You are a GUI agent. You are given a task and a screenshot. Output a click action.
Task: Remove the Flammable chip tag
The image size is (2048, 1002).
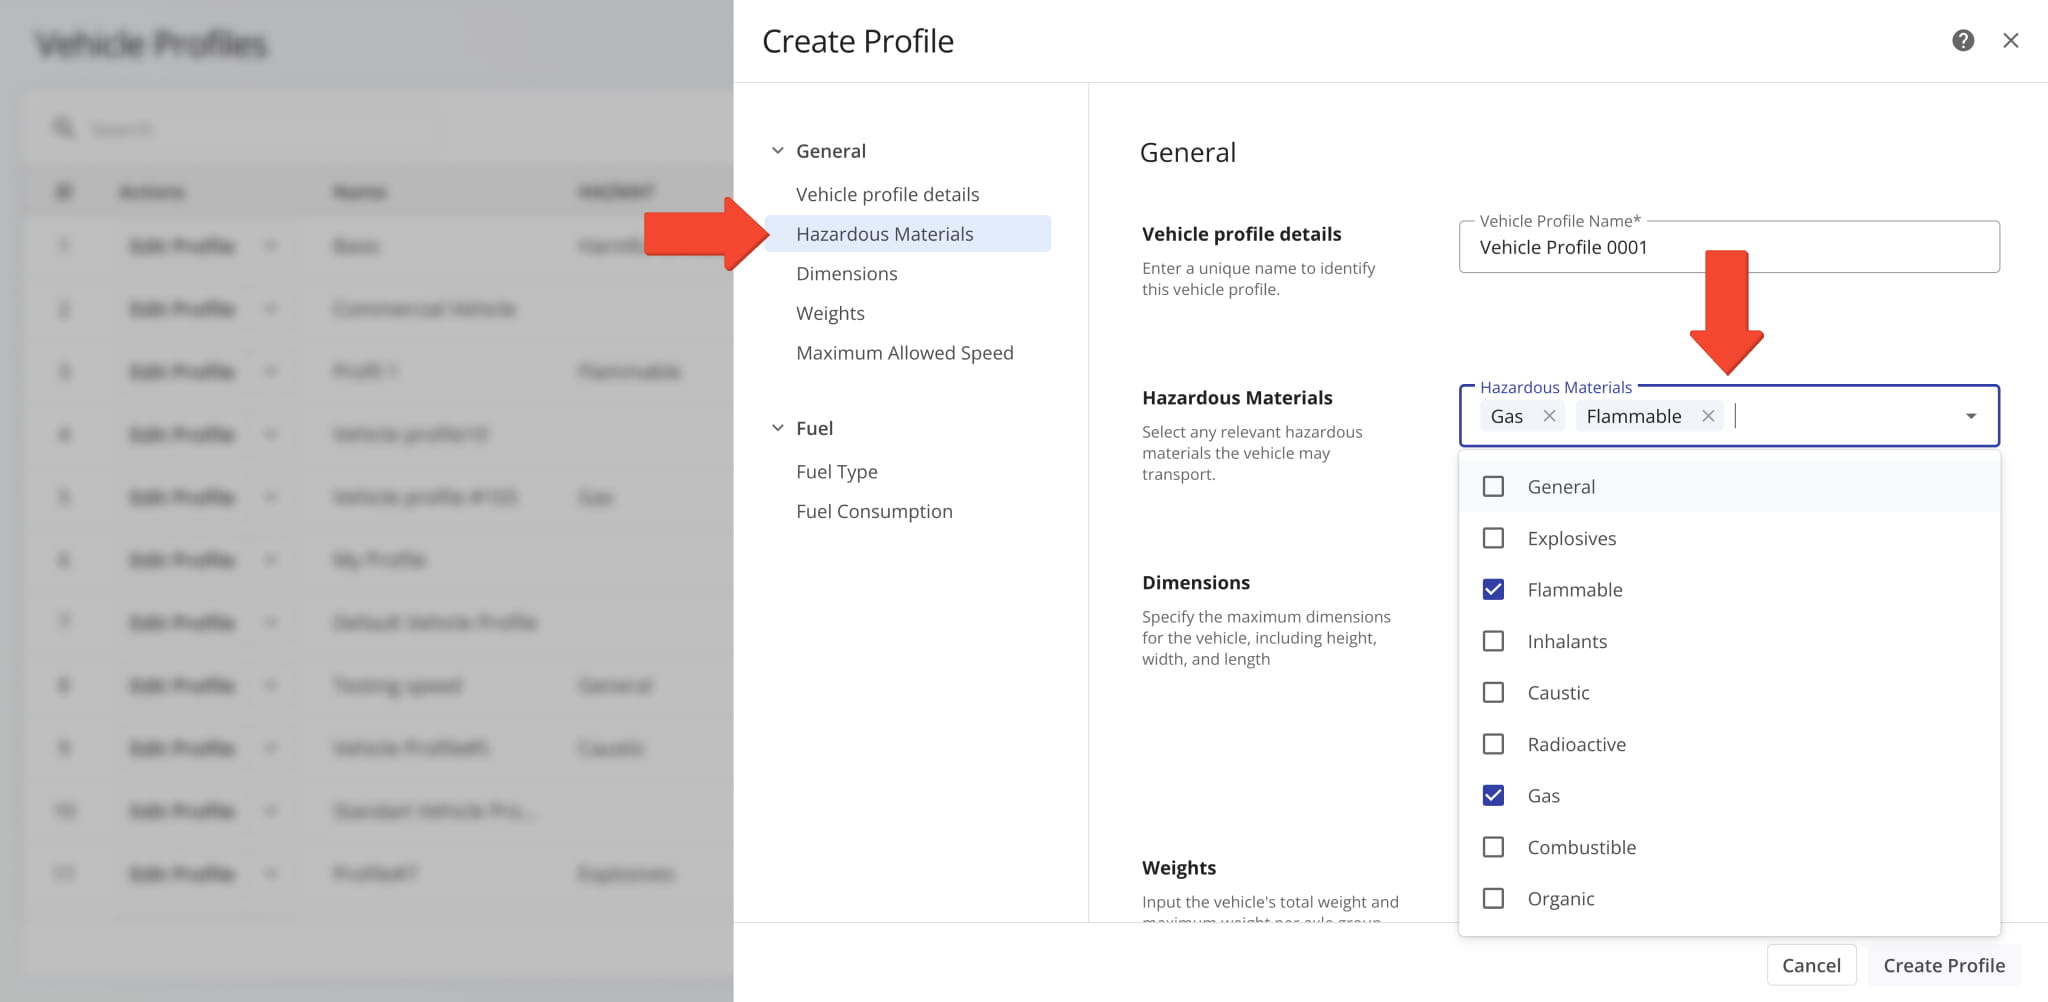(1708, 416)
